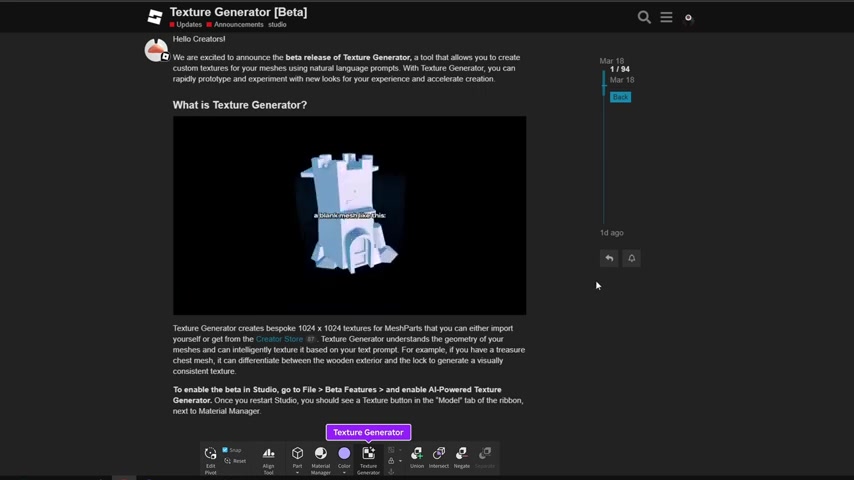Select the Align Tool icon

(x=269, y=453)
